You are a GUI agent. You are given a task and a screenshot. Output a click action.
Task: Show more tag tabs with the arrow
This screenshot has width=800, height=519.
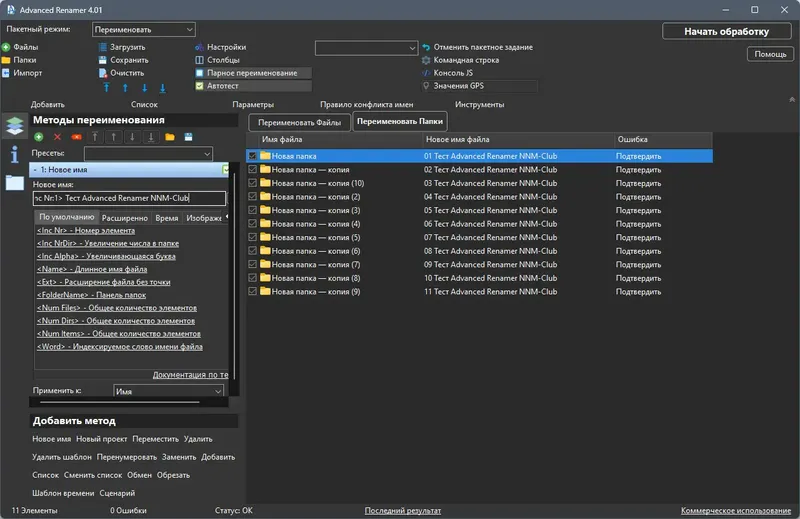(x=227, y=217)
